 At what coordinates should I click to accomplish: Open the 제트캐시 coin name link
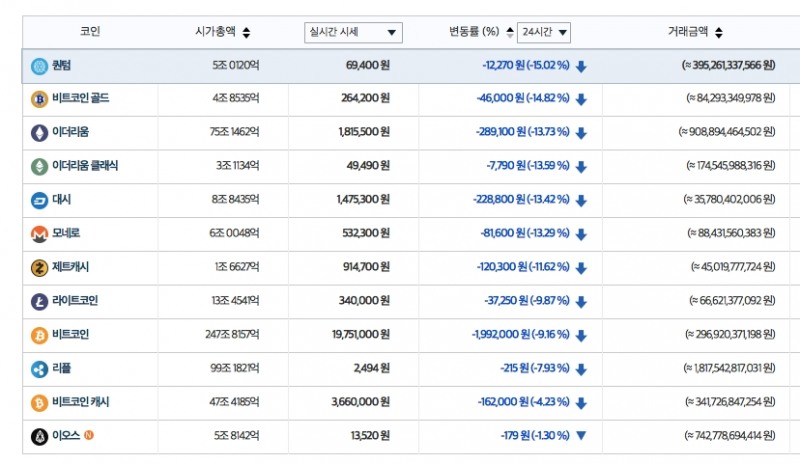[70, 266]
